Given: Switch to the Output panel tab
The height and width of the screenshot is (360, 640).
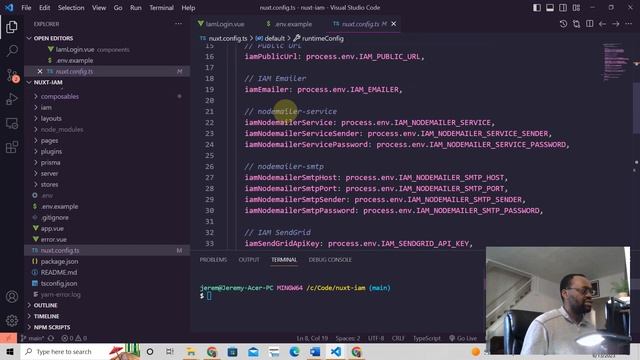Looking at the screenshot, I should pos(249,260).
